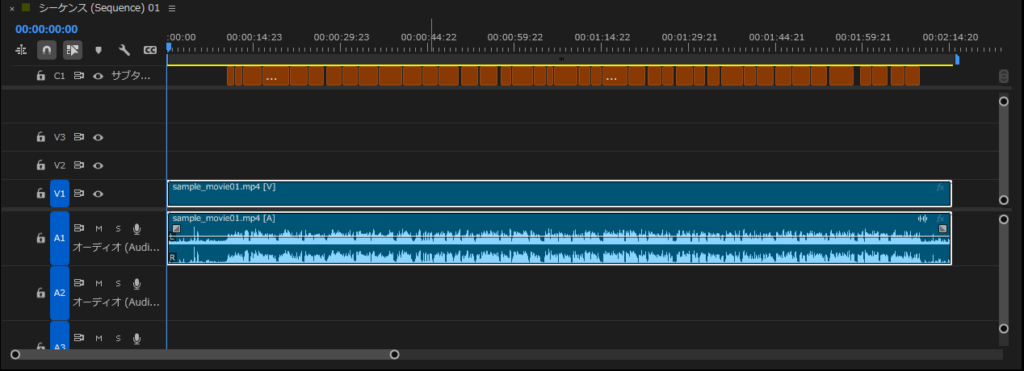
Task: Toggle the blue A2 track targeting button
Action: click(x=59, y=293)
